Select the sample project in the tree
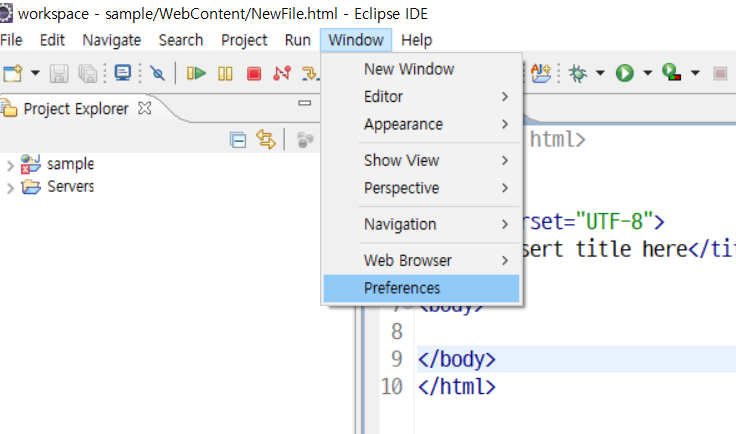 (x=70, y=164)
